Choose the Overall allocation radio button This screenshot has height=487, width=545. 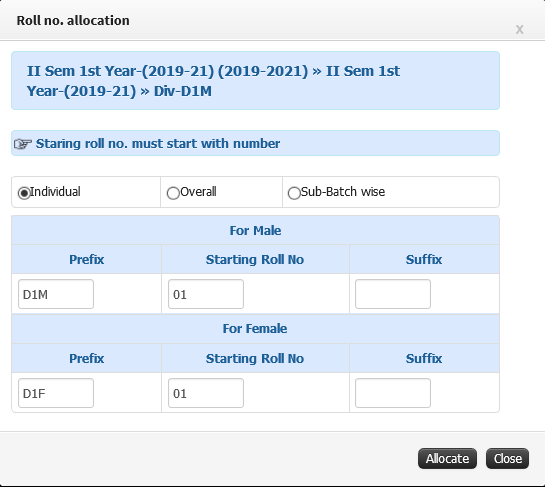173,193
